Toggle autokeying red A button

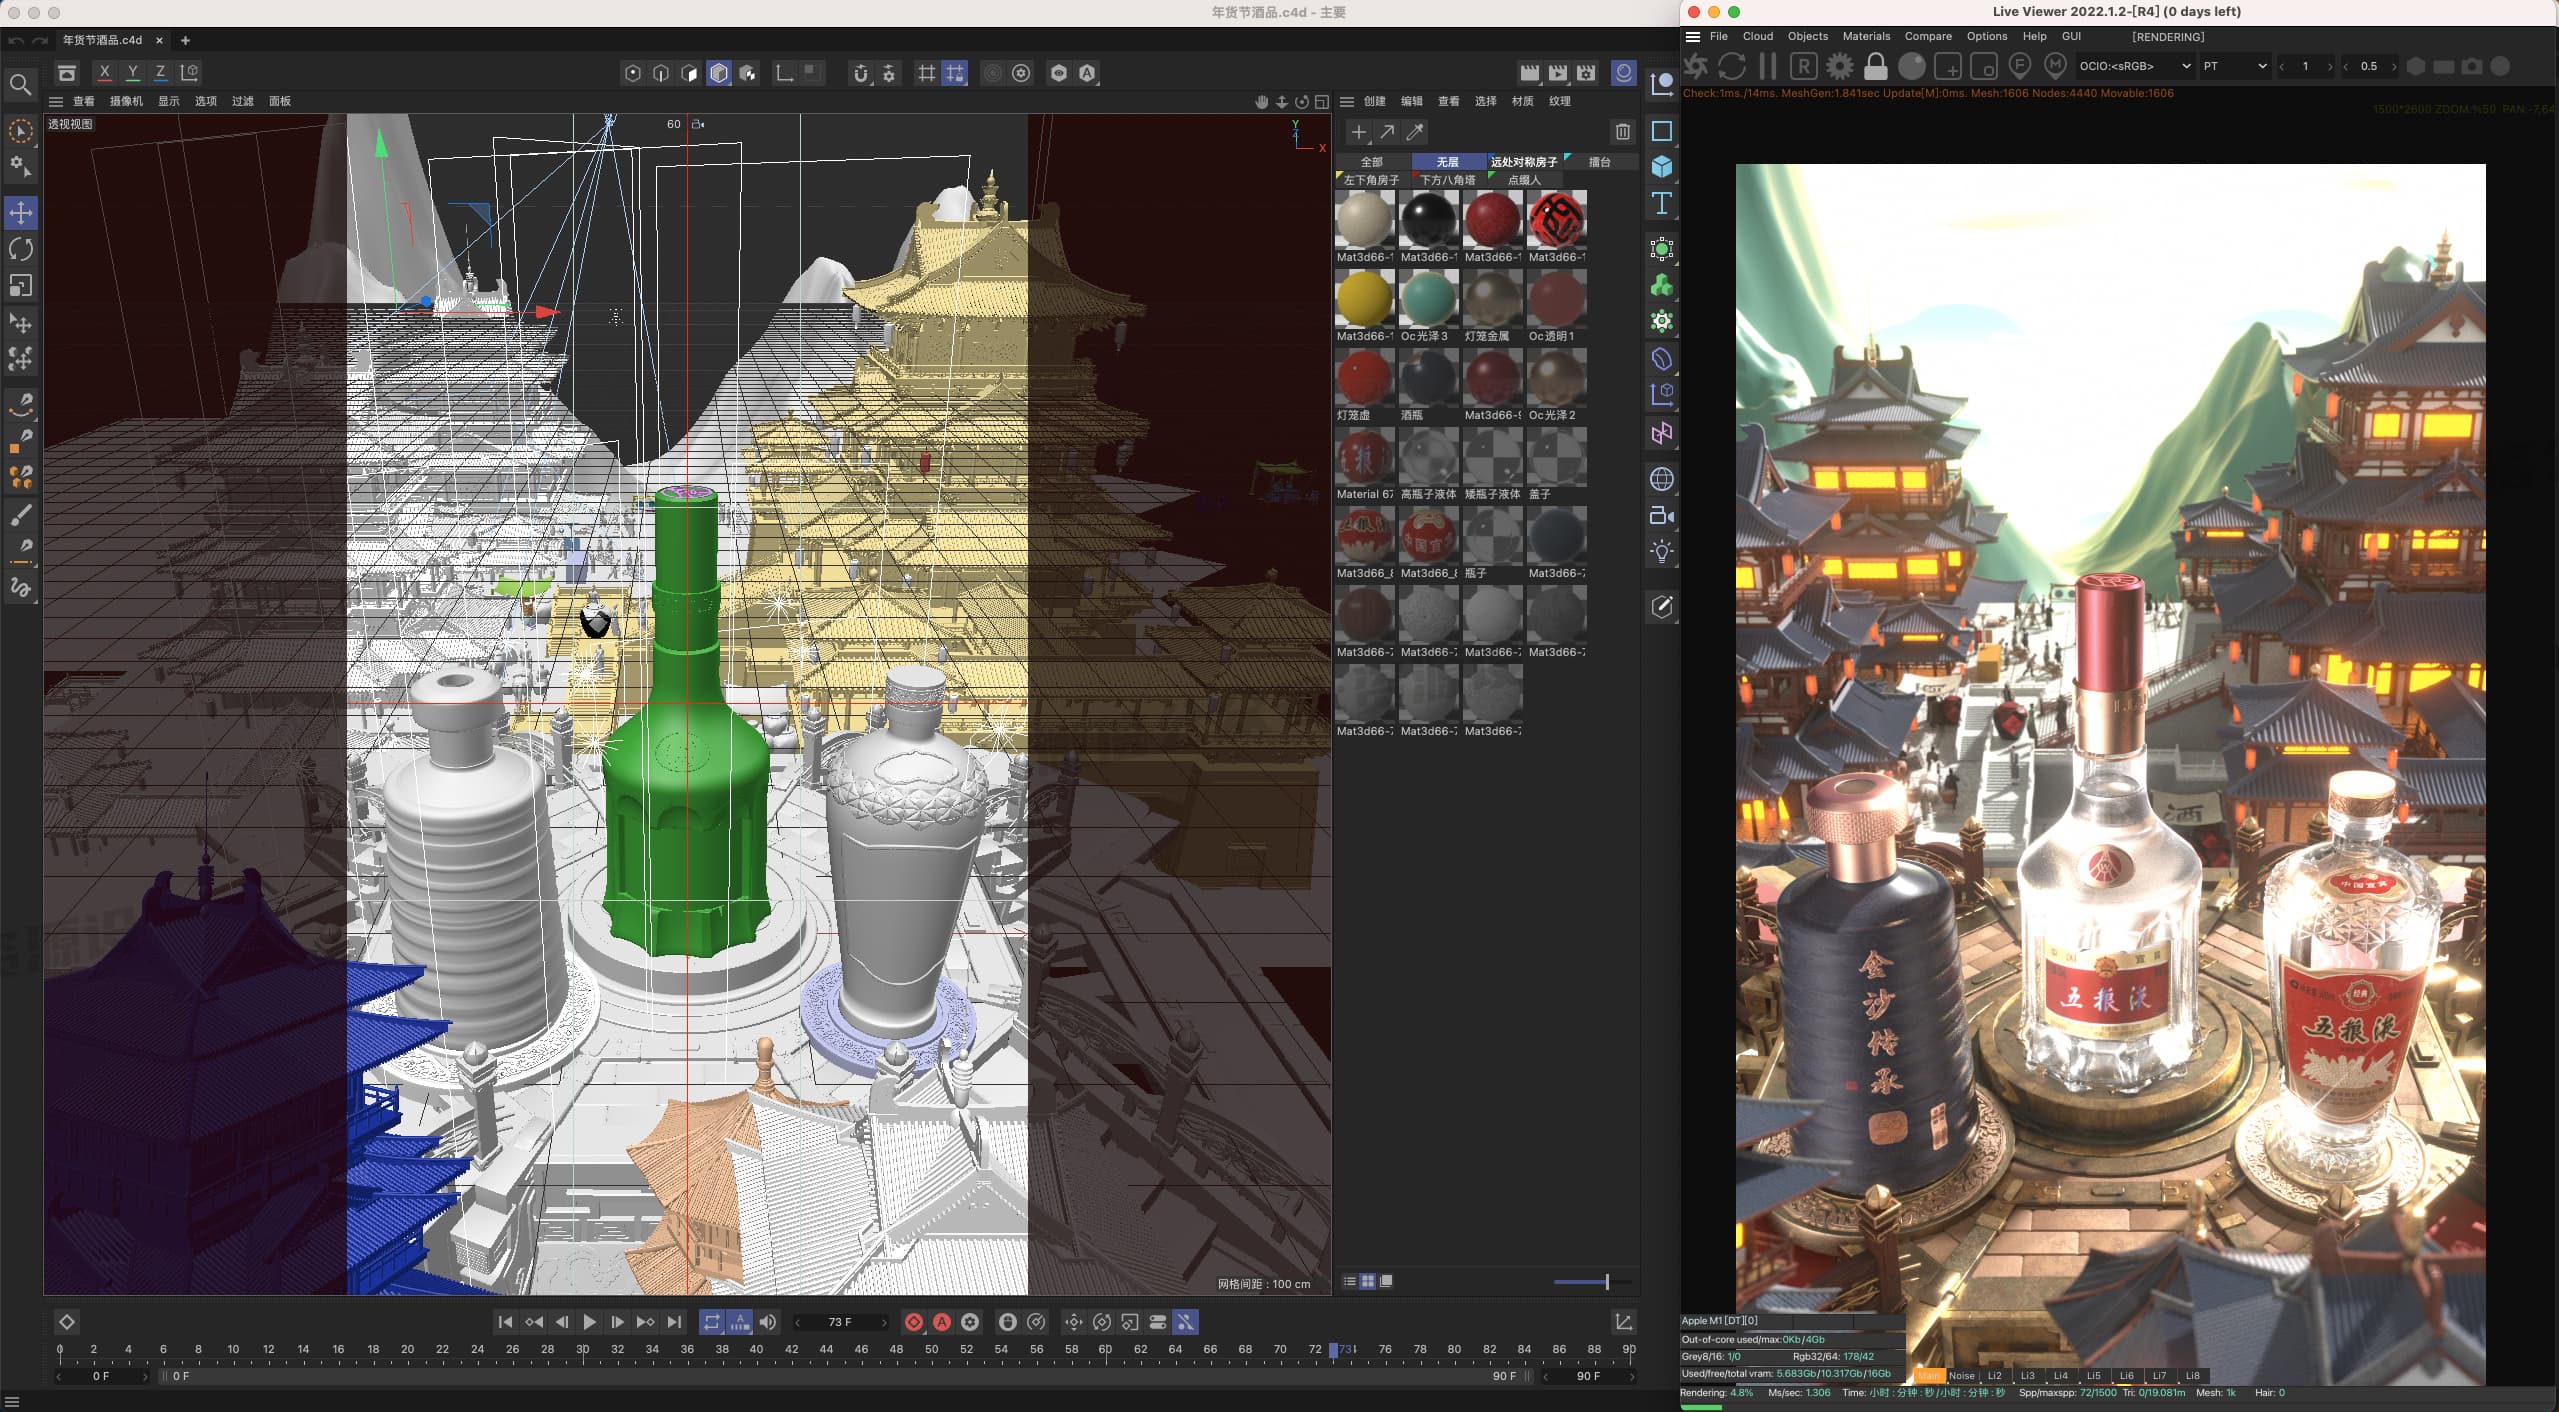[x=942, y=1322]
